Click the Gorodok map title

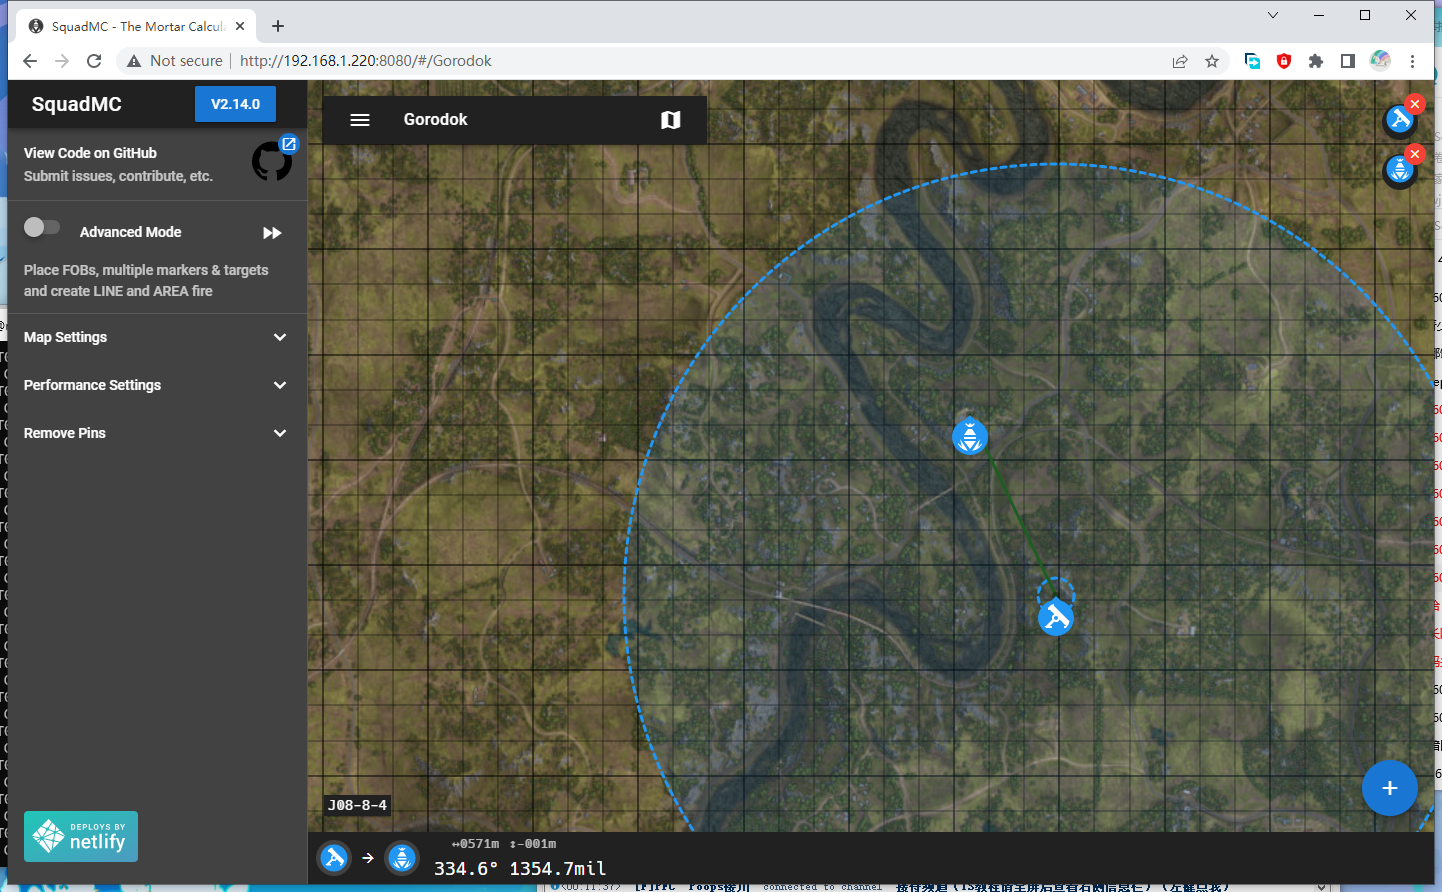tap(435, 120)
